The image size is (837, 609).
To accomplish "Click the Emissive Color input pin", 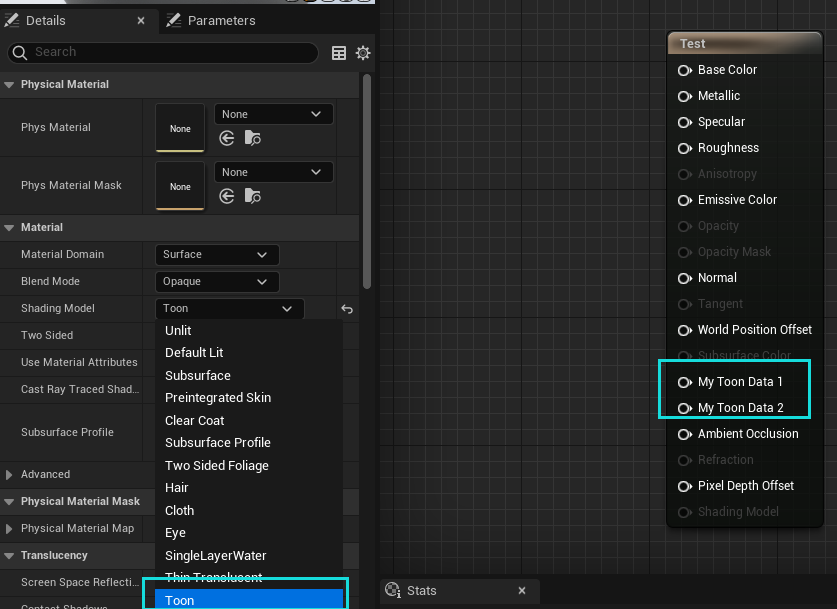I will (685, 200).
